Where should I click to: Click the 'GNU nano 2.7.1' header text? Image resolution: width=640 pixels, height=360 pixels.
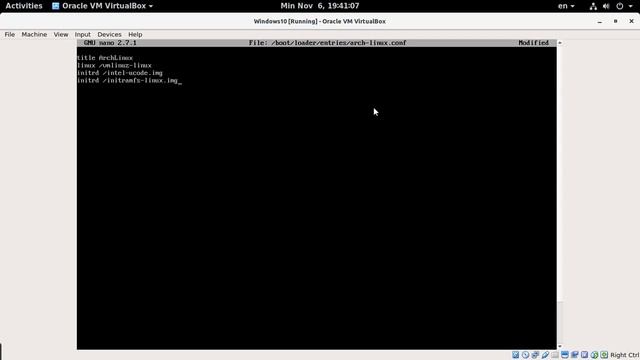coord(110,43)
